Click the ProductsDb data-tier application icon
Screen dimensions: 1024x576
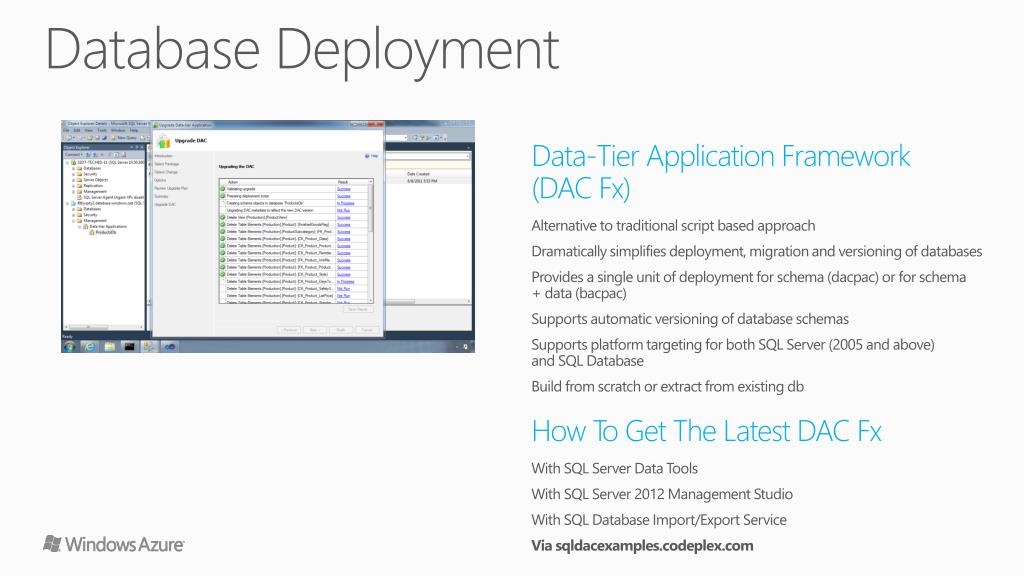(91, 232)
